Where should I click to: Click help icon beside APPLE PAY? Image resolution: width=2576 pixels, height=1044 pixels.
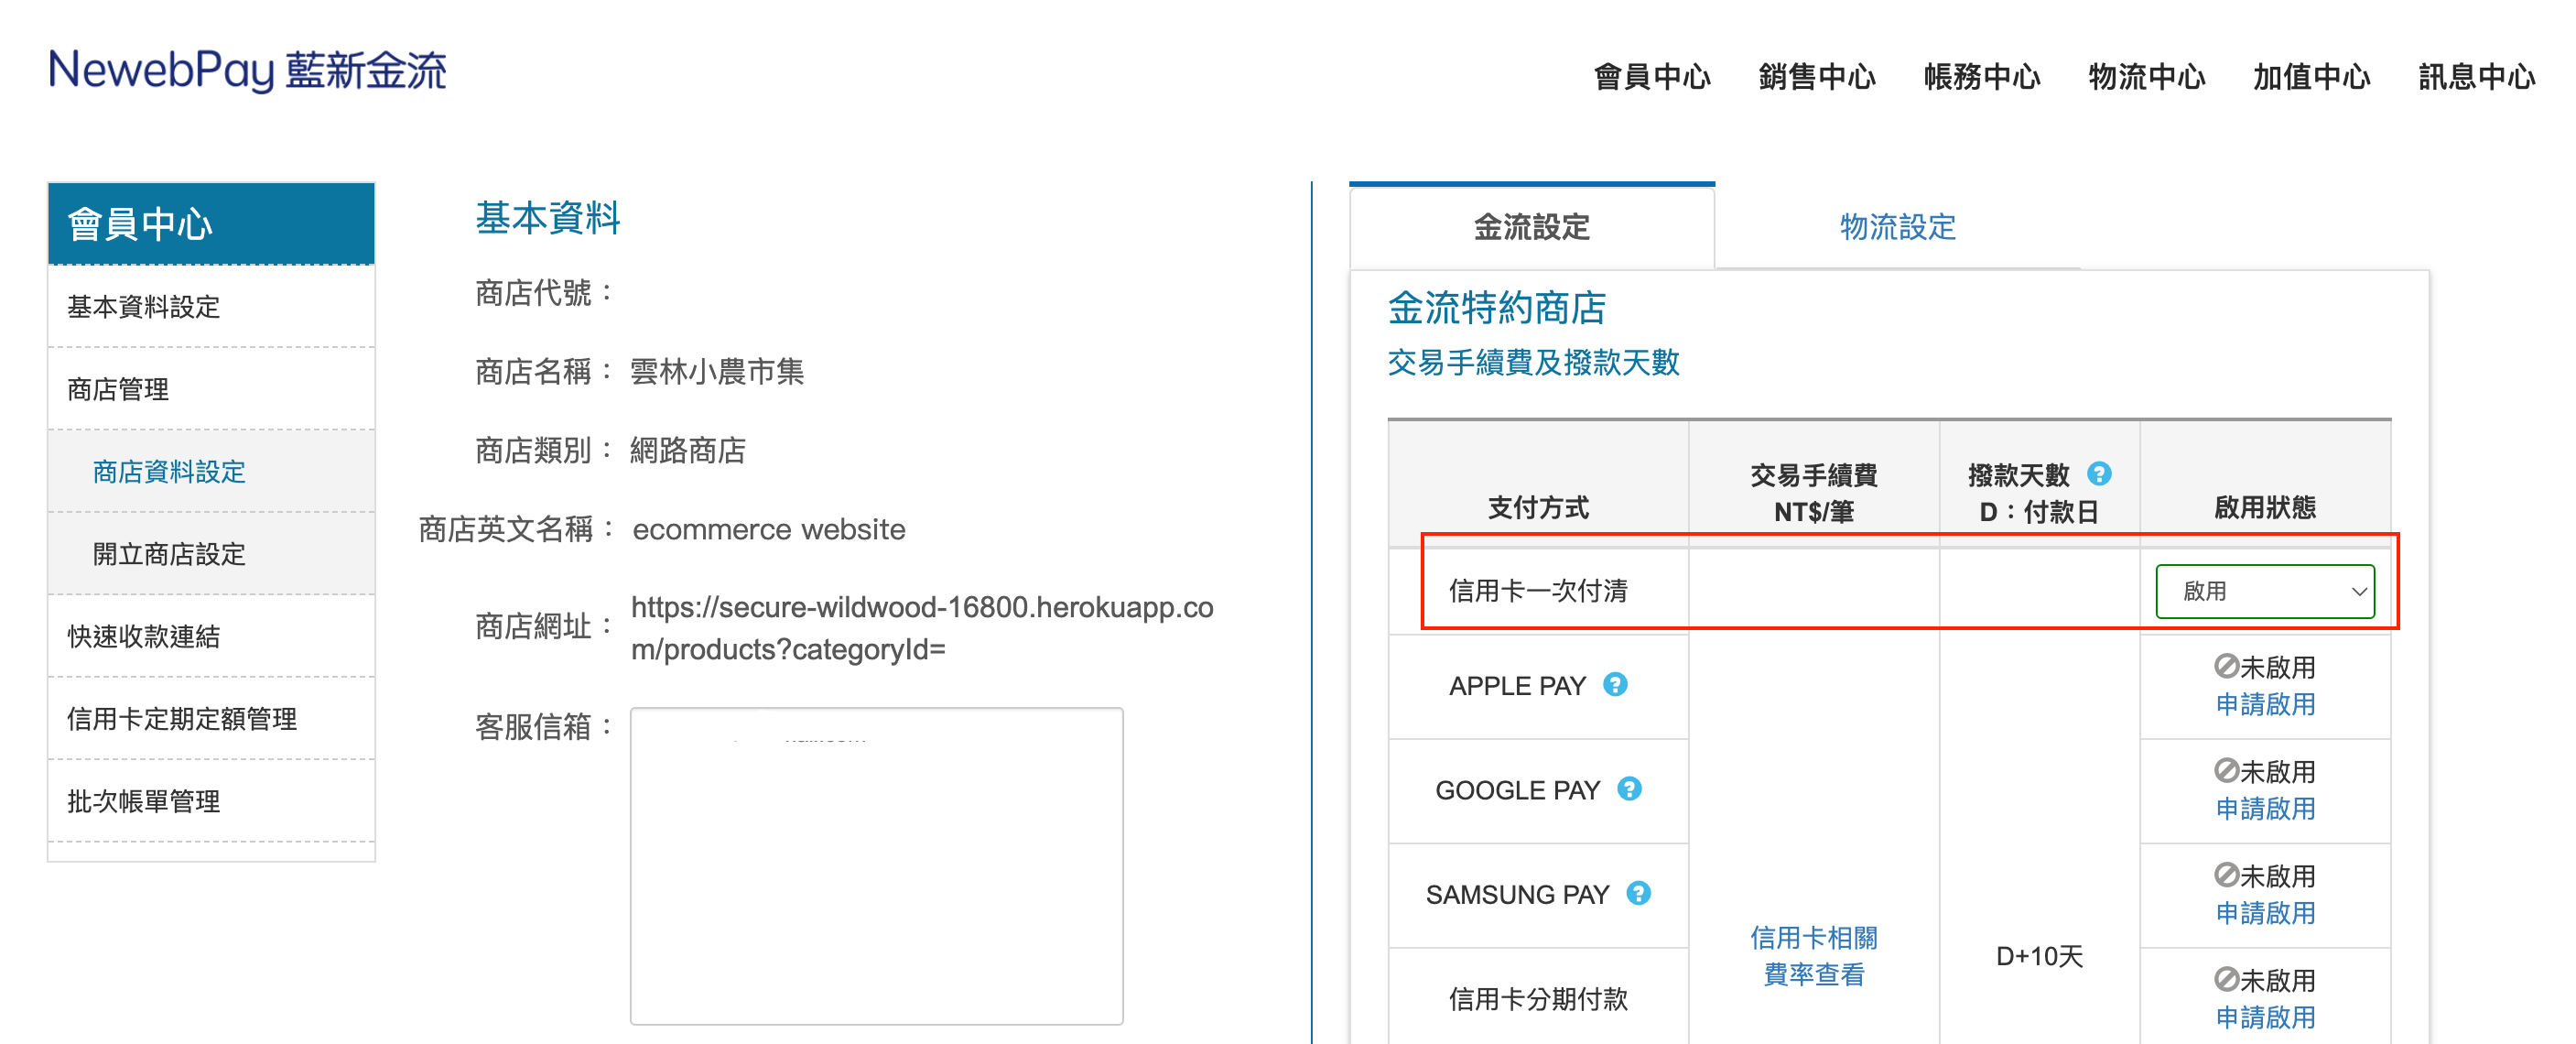tap(1615, 684)
